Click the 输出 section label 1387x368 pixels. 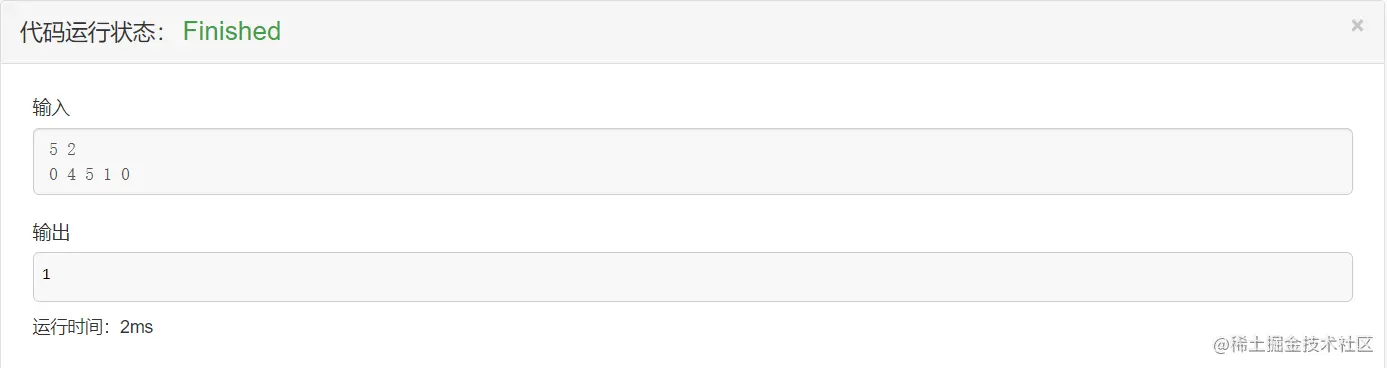pyautogui.click(x=51, y=232)
